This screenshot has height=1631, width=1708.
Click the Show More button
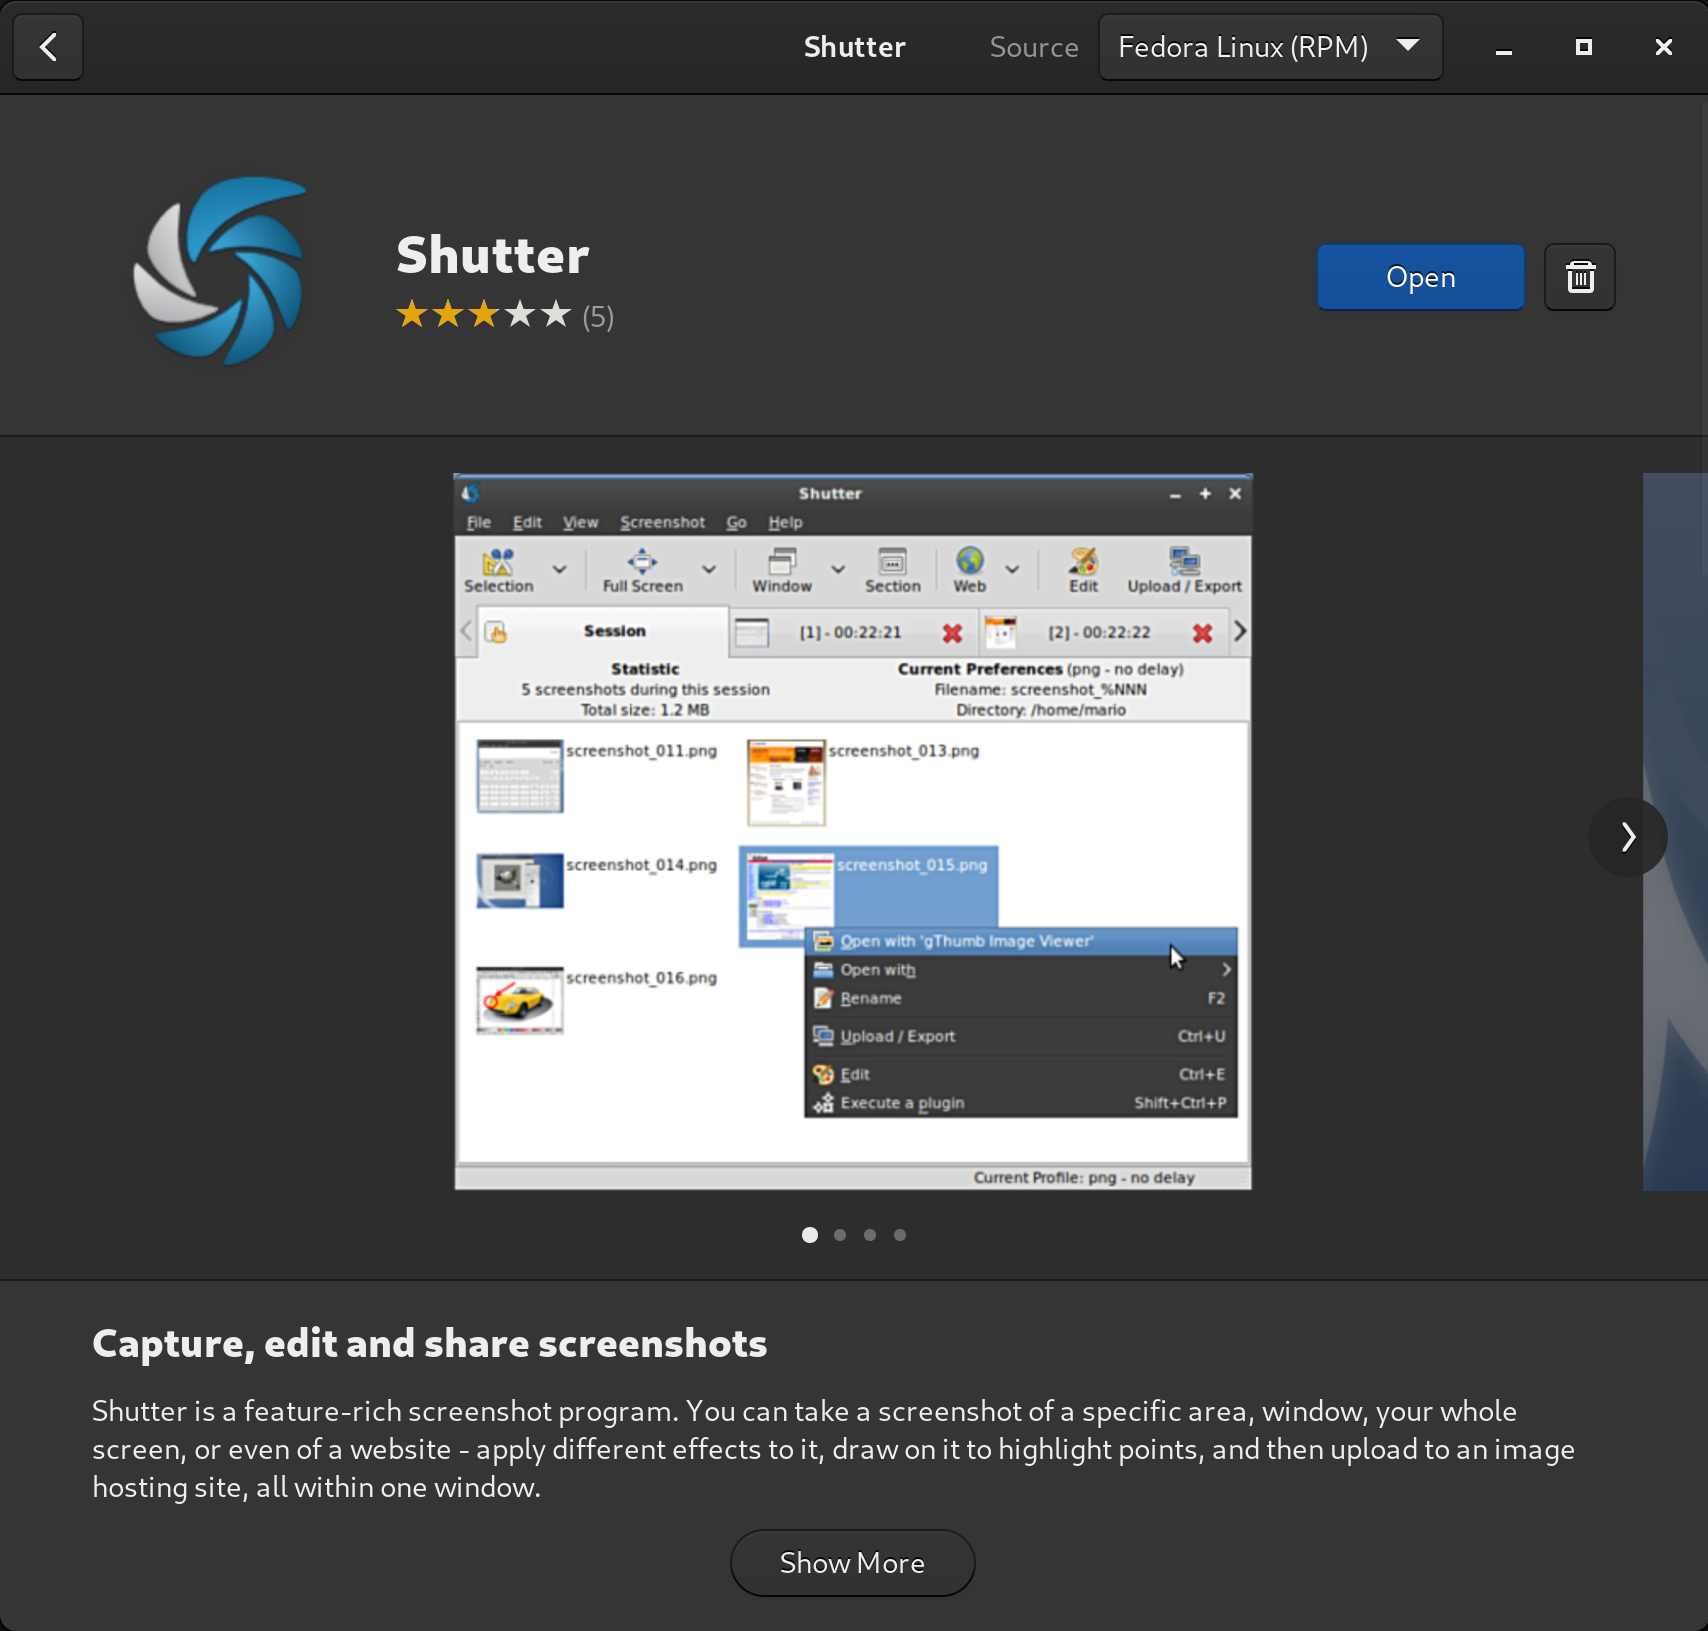coord(852,1563)
